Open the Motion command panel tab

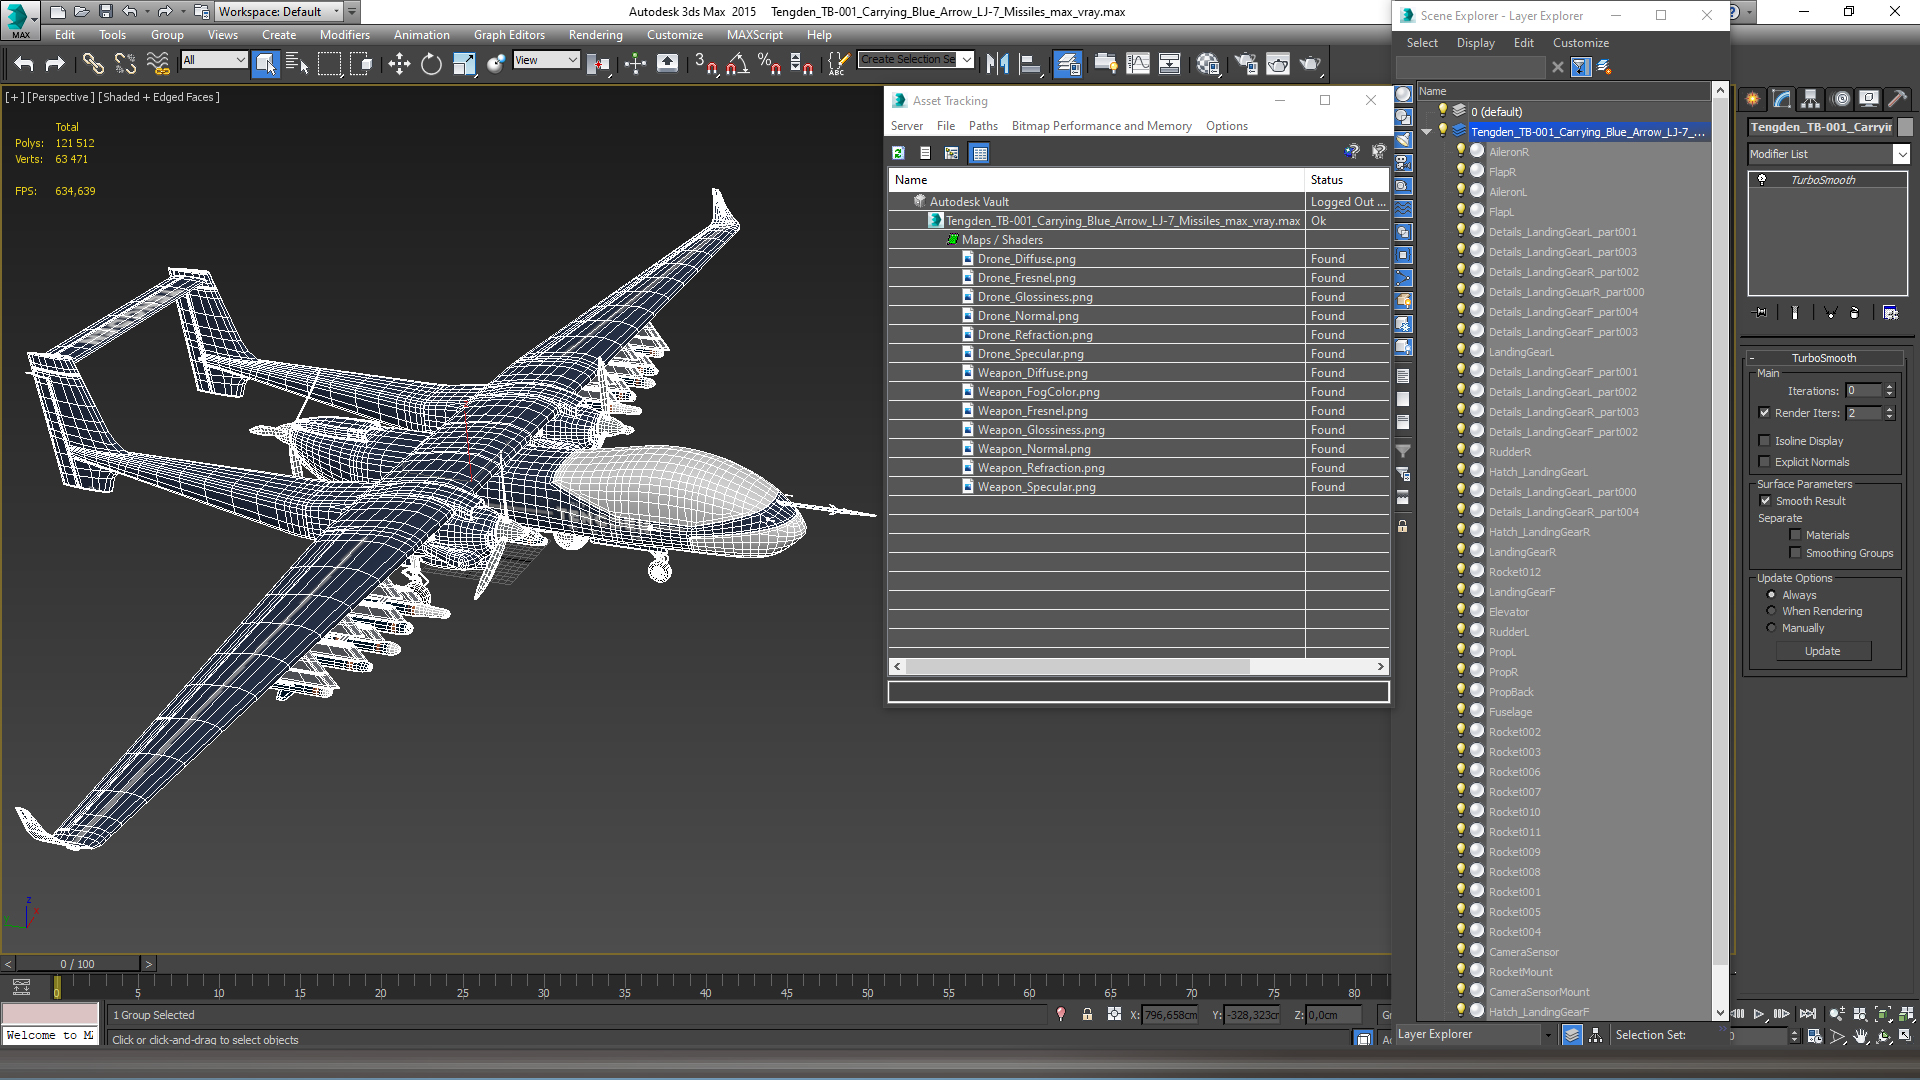pos(1840,99)
